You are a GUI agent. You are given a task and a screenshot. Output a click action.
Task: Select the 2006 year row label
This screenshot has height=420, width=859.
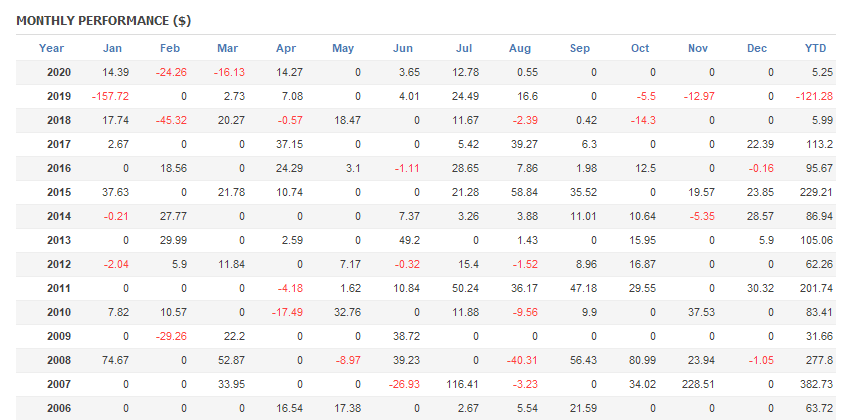point(59,409)
